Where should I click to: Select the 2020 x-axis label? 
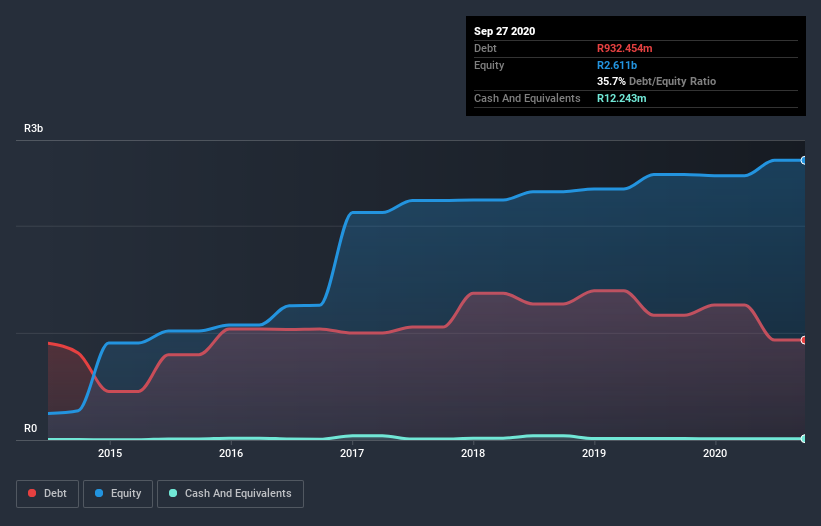point(715,453)
